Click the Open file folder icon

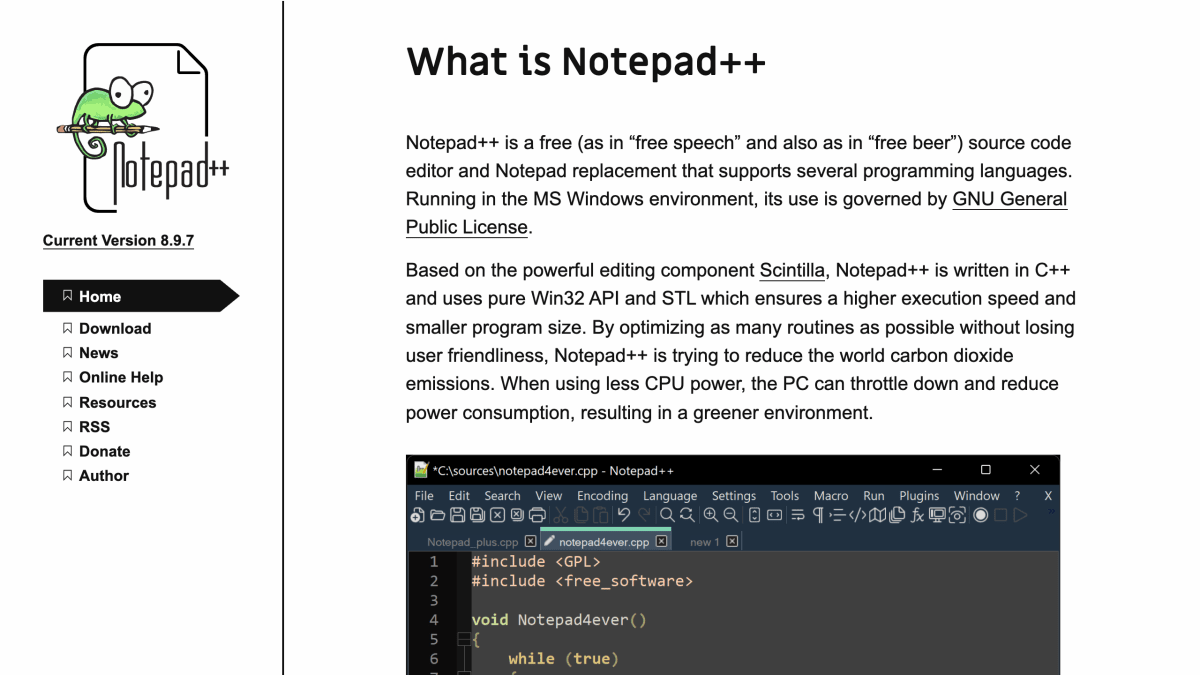[437, 515]
